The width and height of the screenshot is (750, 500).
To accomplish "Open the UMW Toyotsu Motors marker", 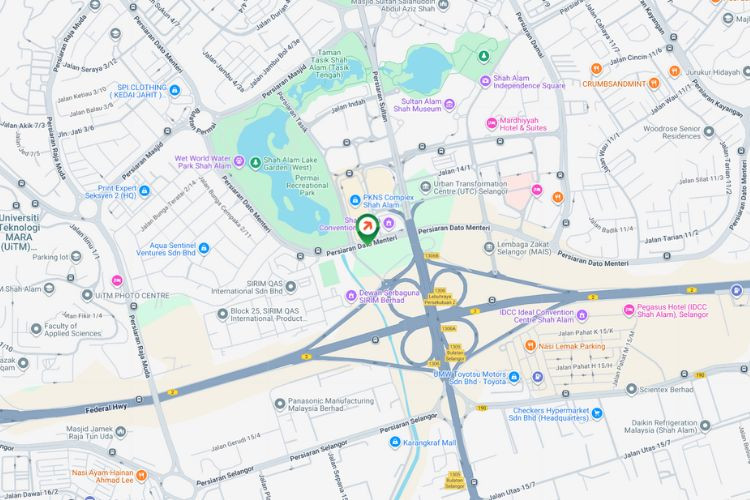I will point(514,377).
